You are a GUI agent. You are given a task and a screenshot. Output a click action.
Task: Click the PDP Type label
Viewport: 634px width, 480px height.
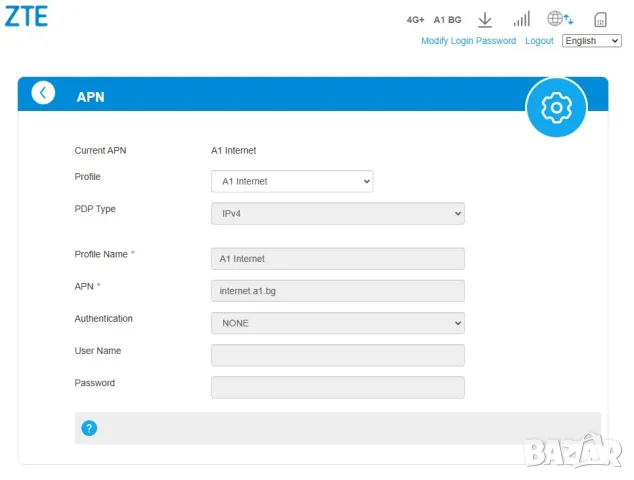pos(95,209)
